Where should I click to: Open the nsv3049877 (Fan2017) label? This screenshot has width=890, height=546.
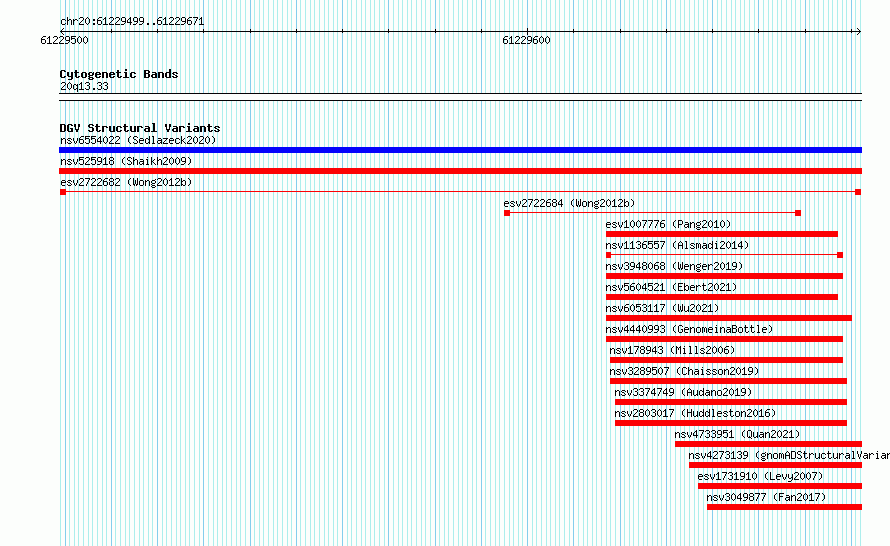pyautogui.click(x=766, y=497)
